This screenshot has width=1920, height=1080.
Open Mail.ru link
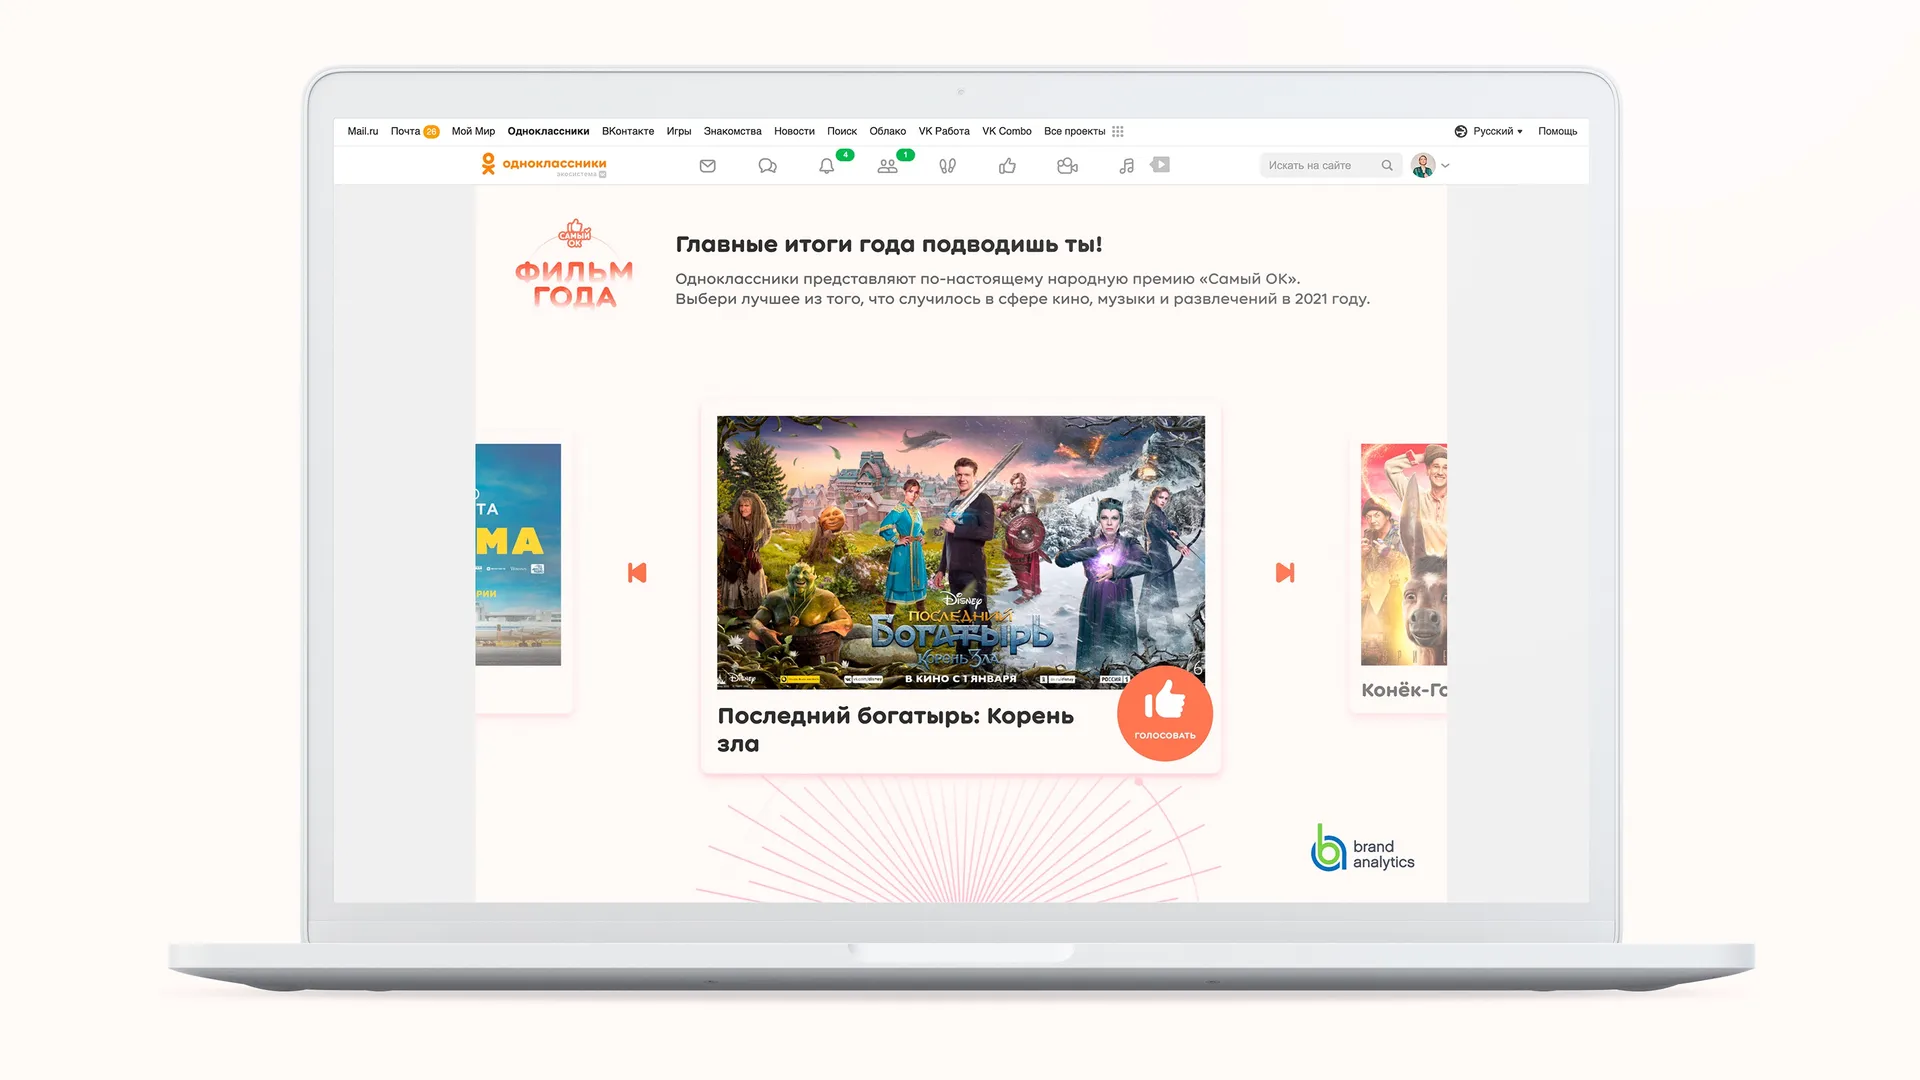tap(363, 131)
